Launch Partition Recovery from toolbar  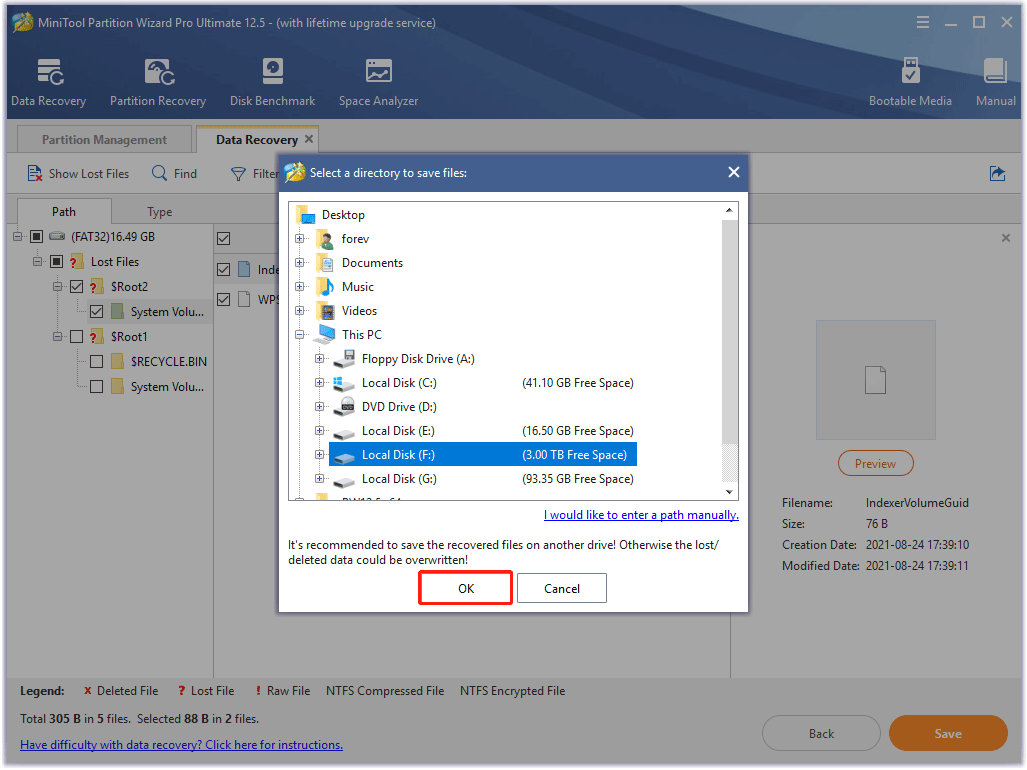point(158,82)
